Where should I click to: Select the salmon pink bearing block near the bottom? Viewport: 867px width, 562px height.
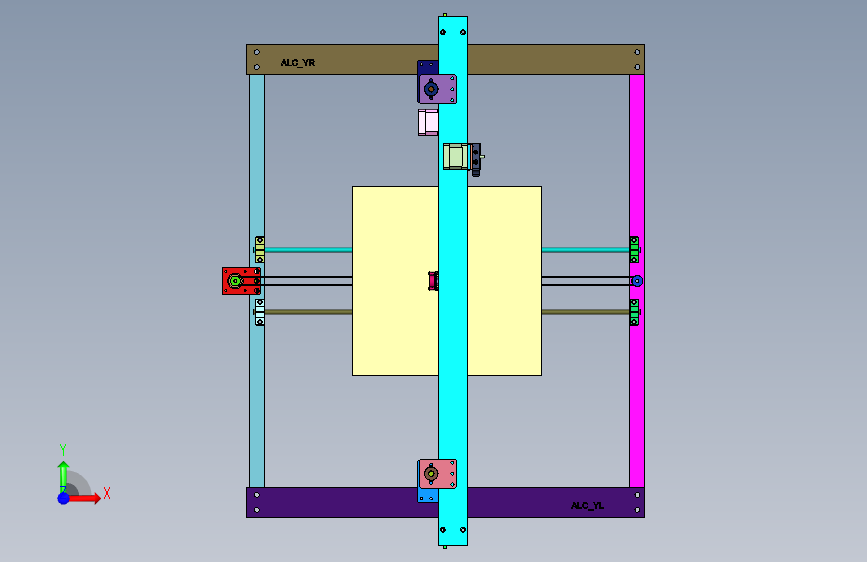pyautogui.click(x=437, y=474)
